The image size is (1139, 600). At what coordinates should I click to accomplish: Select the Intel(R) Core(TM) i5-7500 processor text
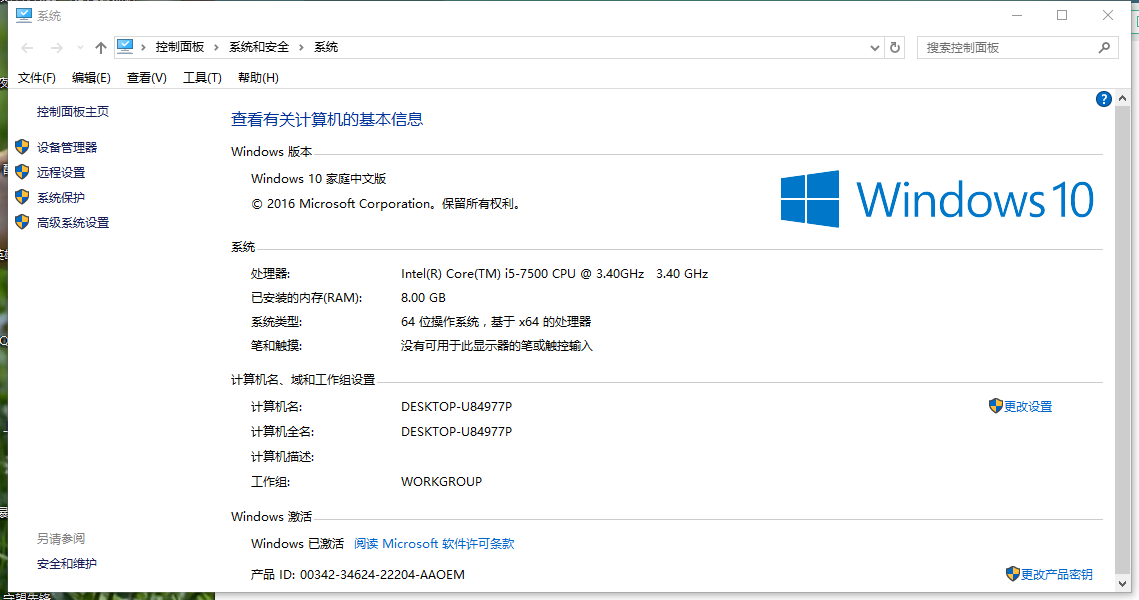554,274
